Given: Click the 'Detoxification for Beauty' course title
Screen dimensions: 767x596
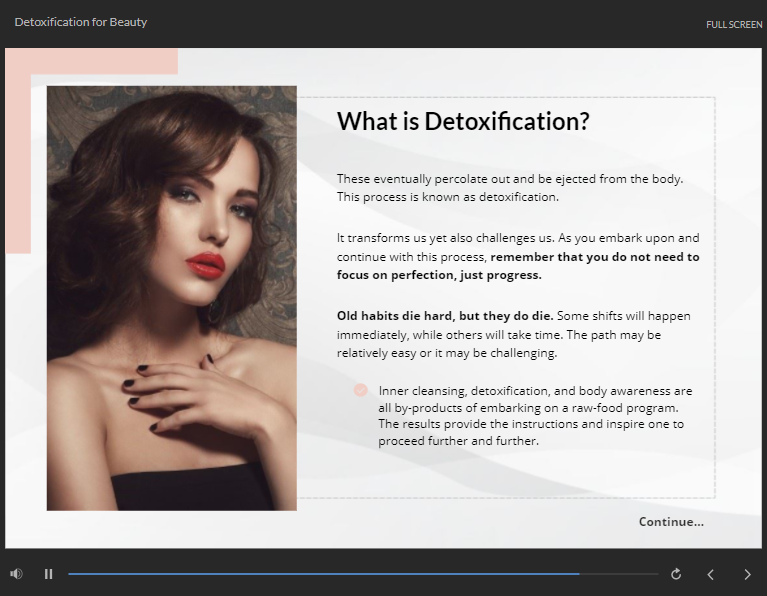Looking at the screenshot, I should (x=81, y=22).
